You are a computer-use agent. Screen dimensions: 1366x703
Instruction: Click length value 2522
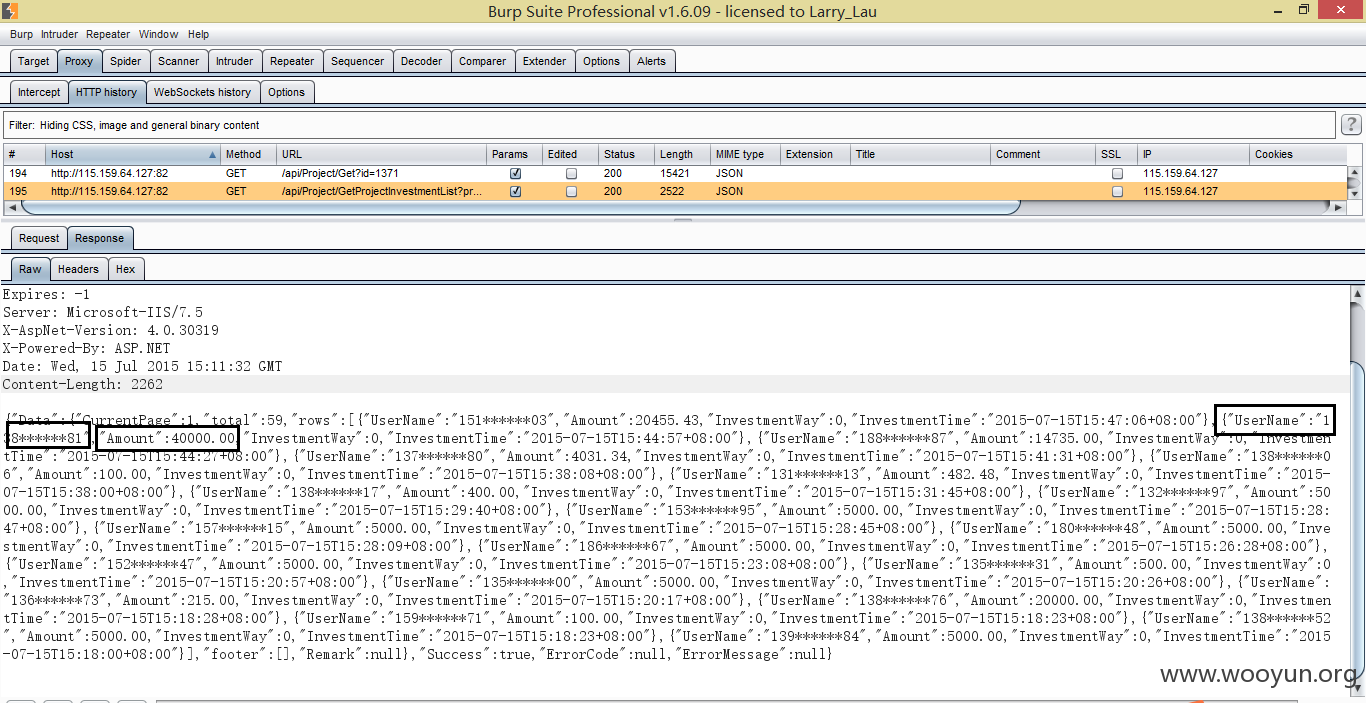pos(672,191)
